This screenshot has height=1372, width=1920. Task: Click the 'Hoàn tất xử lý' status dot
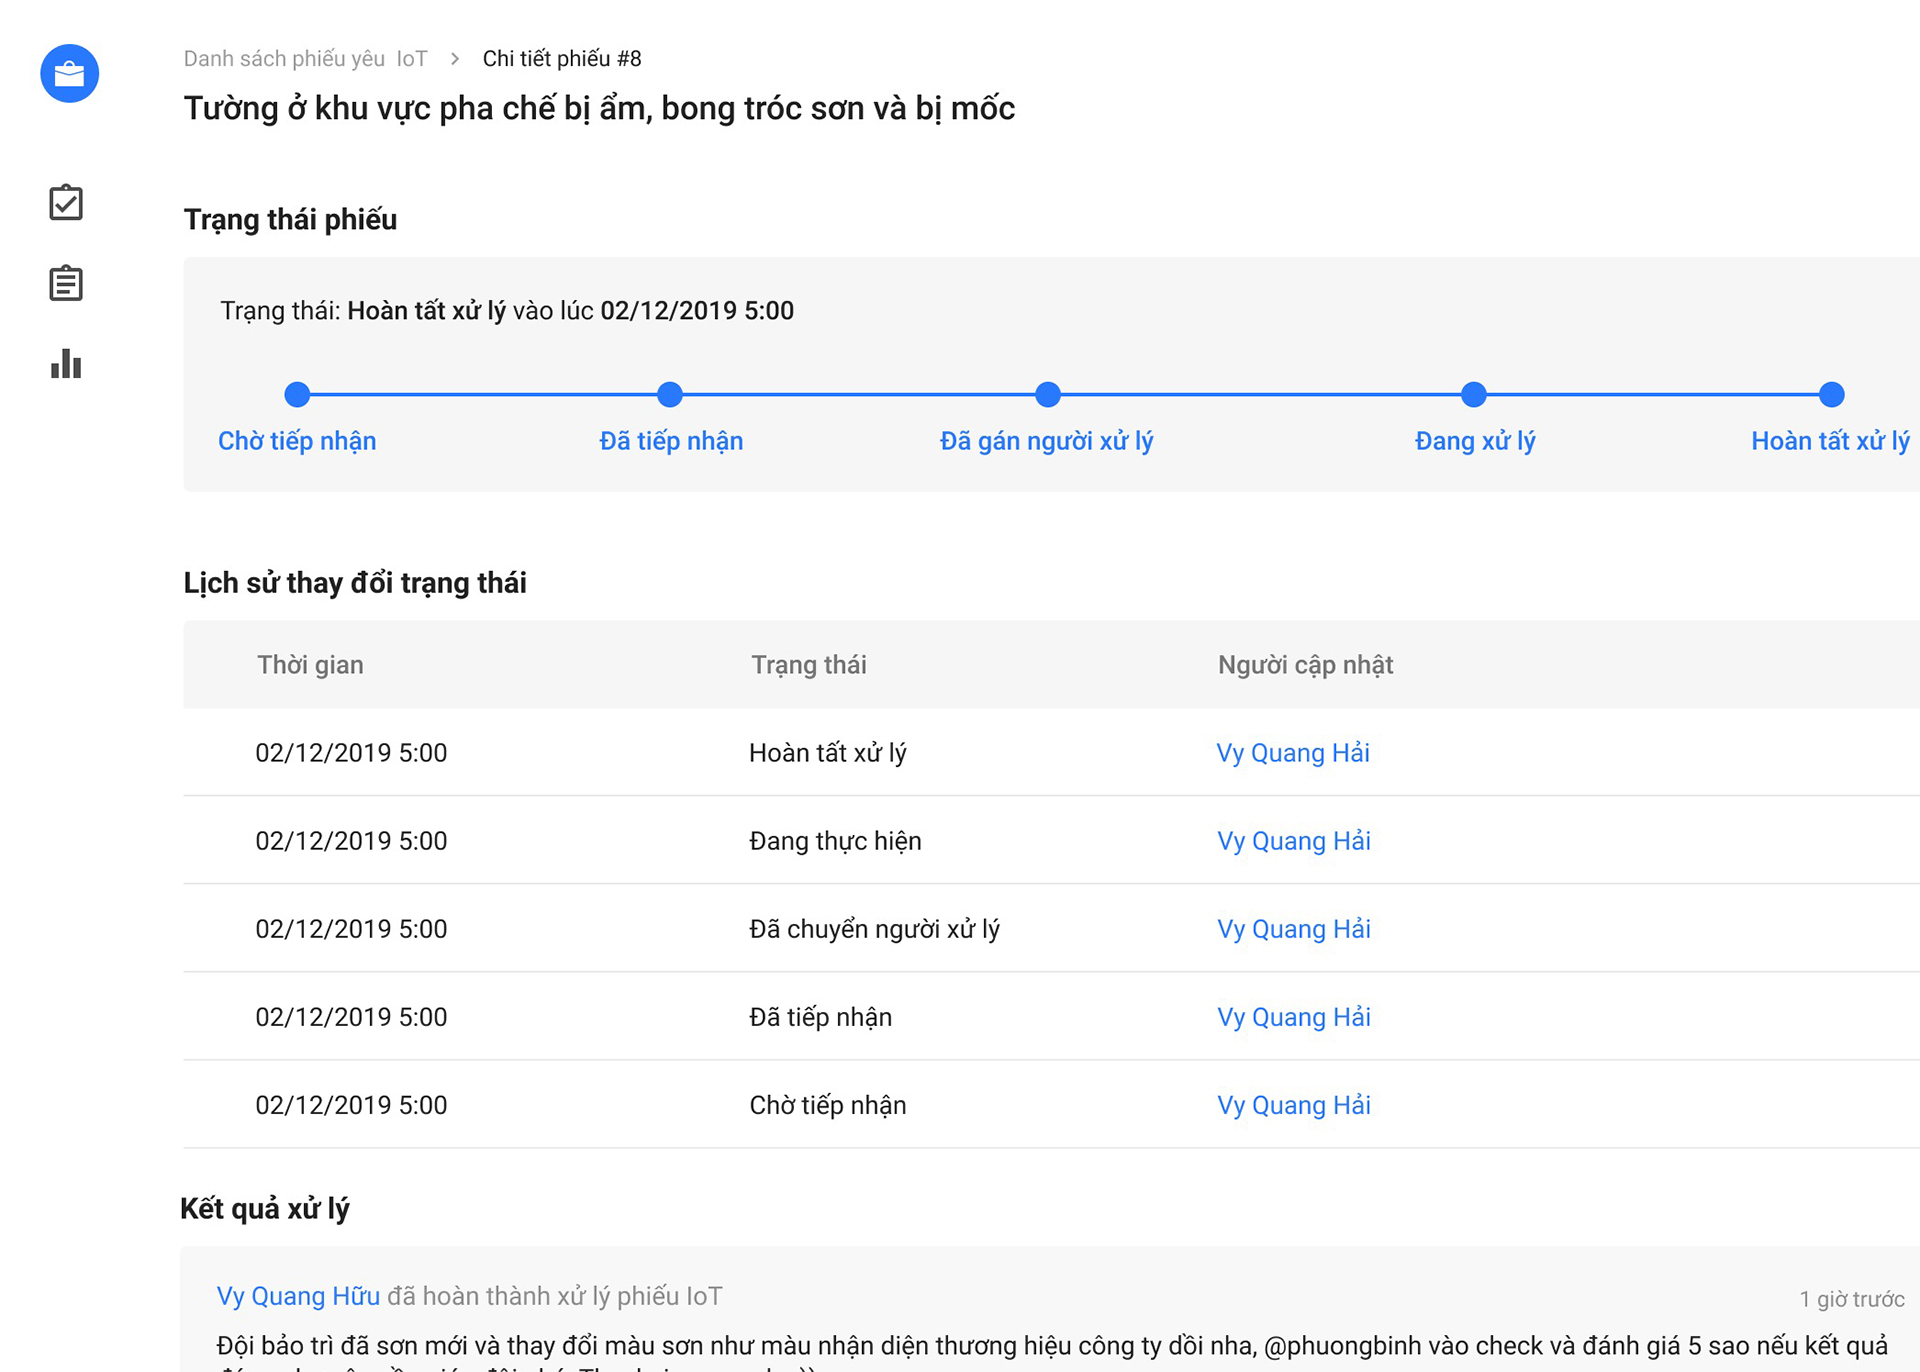[1831, 394]
